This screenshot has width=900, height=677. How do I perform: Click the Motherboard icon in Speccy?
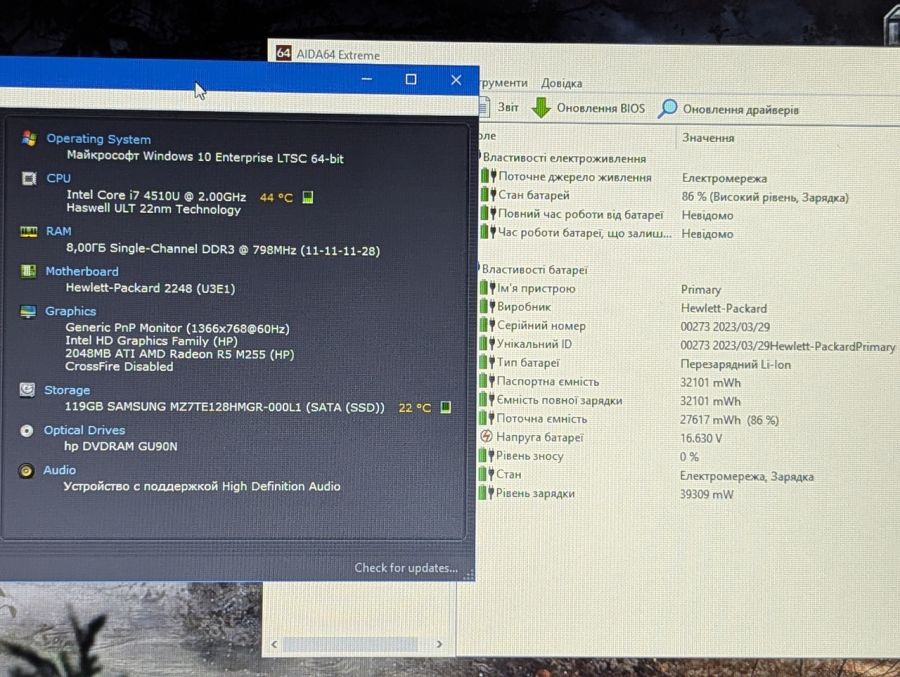28,271
